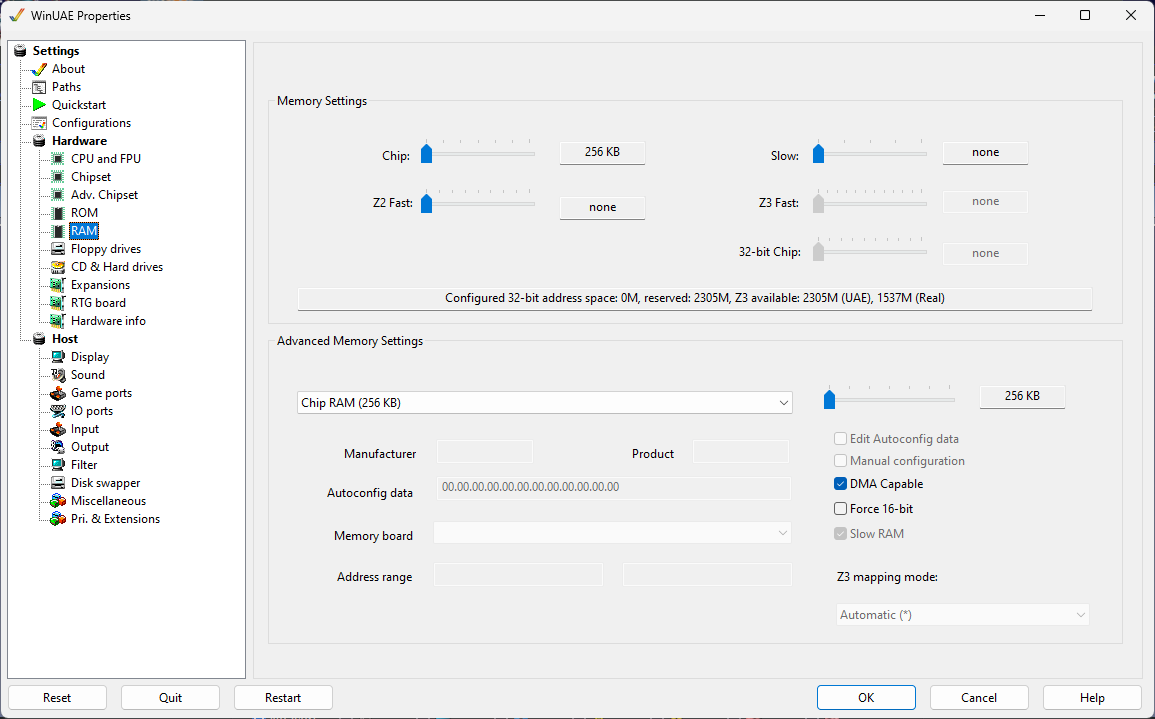
Task: Click the About checkmark icon
Action: coord(39,69)
